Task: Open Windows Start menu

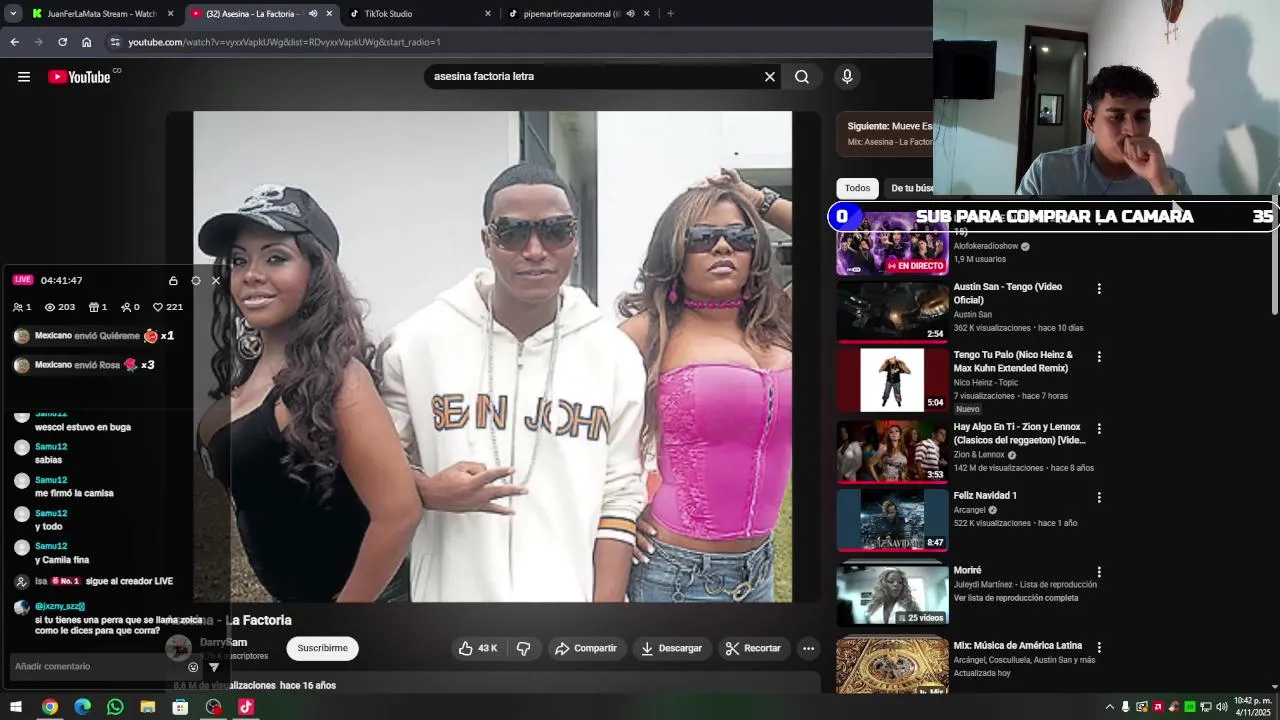Action: [16, 707]
